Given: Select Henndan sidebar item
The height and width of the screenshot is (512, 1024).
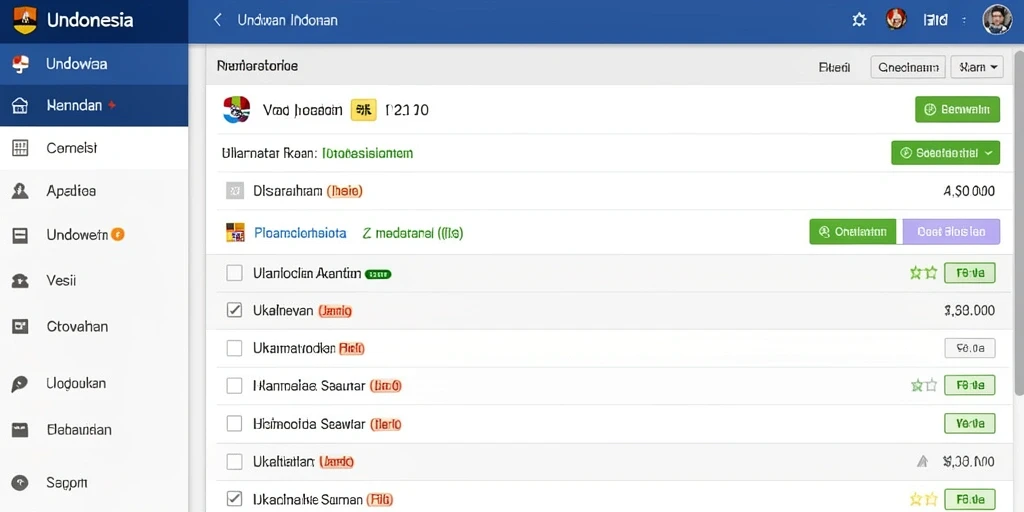Looking at the screenshot, I should point(94,105).
